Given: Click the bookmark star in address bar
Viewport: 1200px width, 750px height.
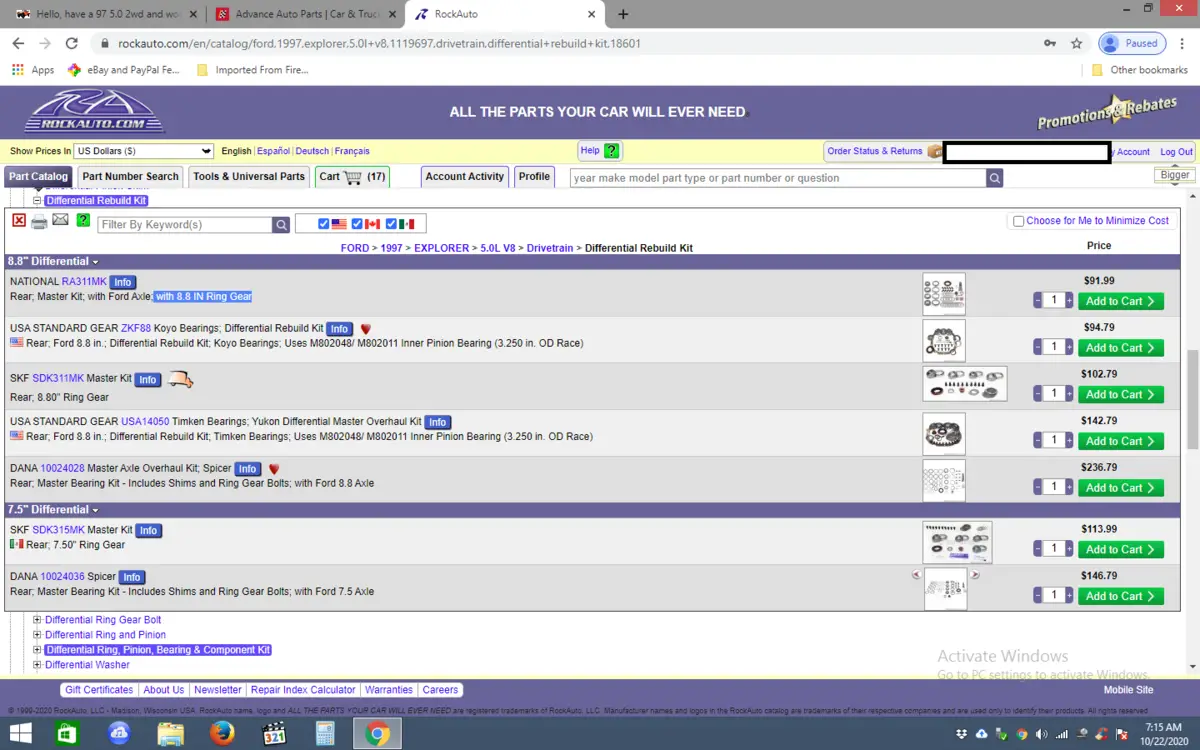Looking at the screenshot, I should click(x=1076, y=43).
